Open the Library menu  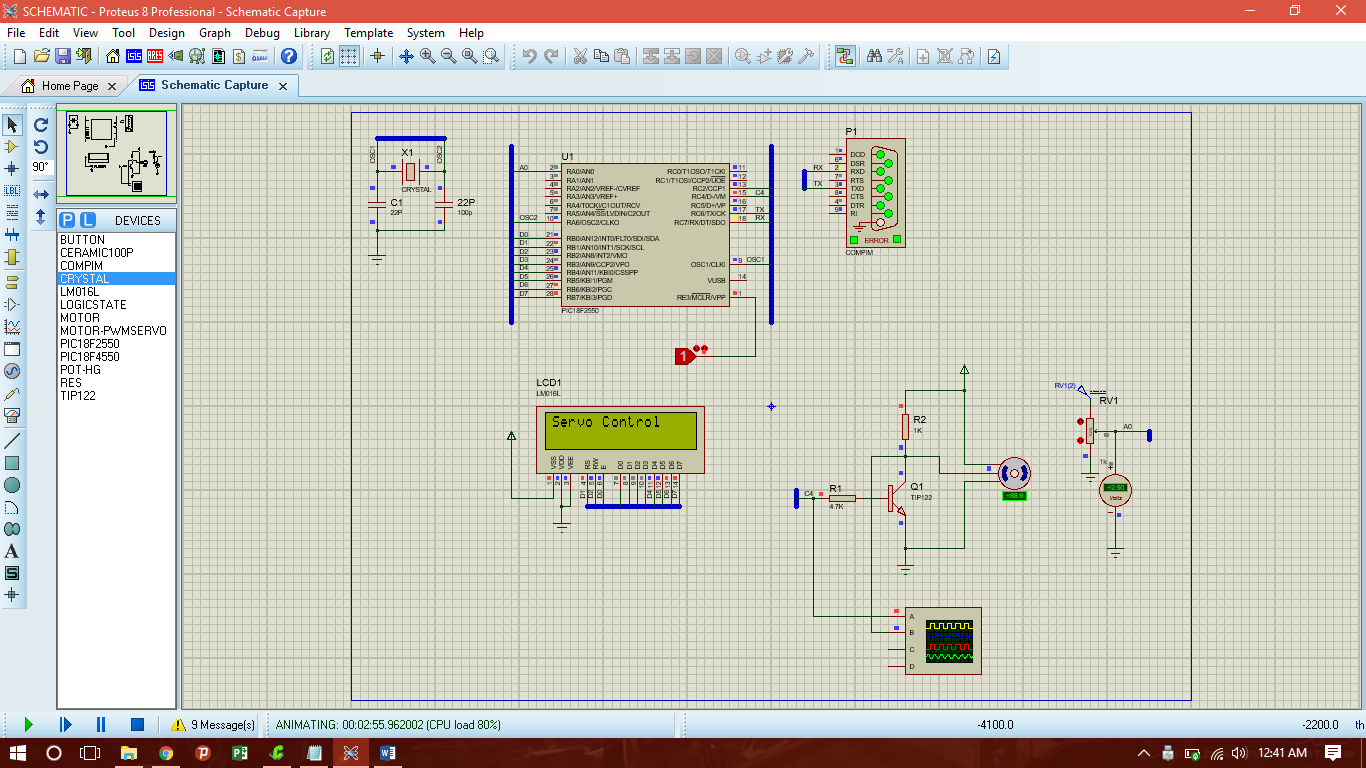click(x=312, y=33)
